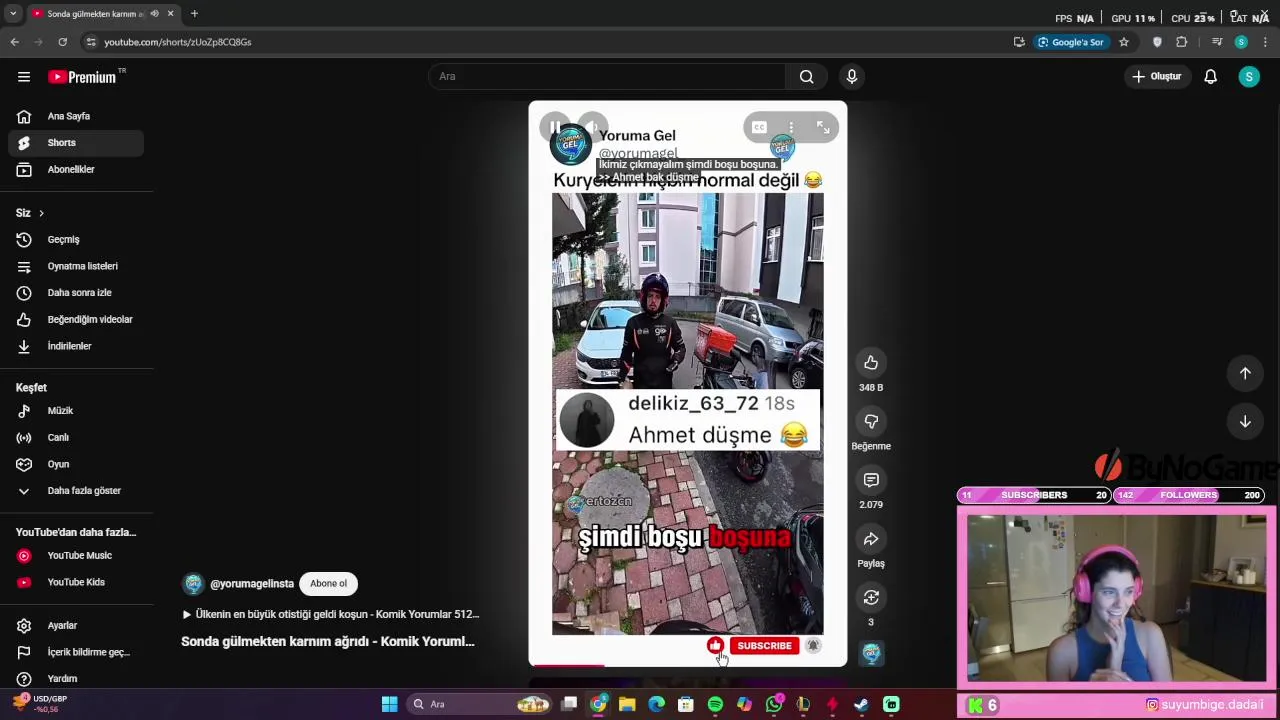
Task: Open Oyun gaming section
Action: 75,464
